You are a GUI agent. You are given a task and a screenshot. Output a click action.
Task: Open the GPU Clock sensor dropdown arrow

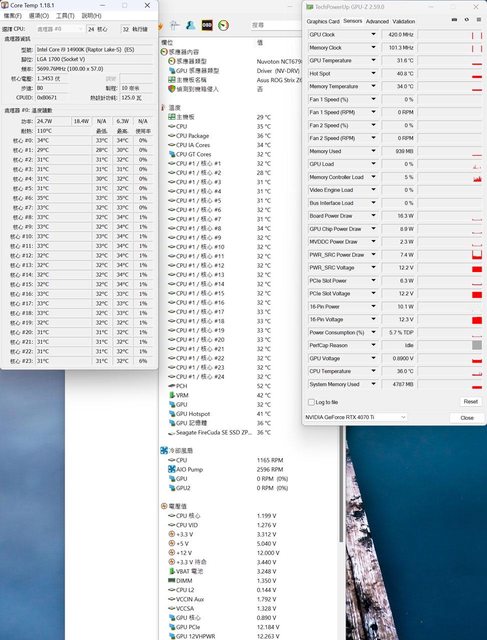click(373, 35)
